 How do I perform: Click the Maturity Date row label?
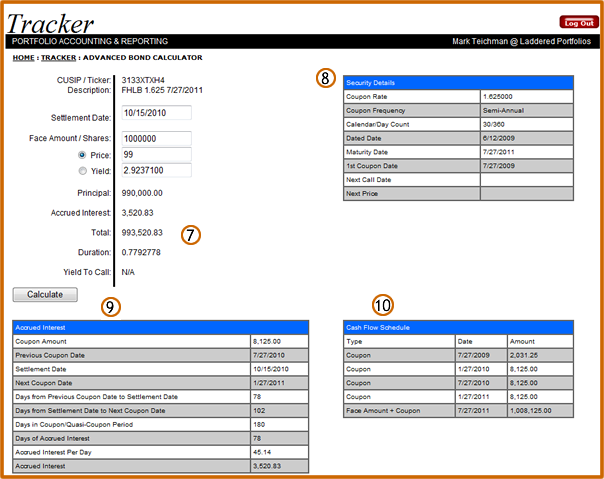[367, 152]
